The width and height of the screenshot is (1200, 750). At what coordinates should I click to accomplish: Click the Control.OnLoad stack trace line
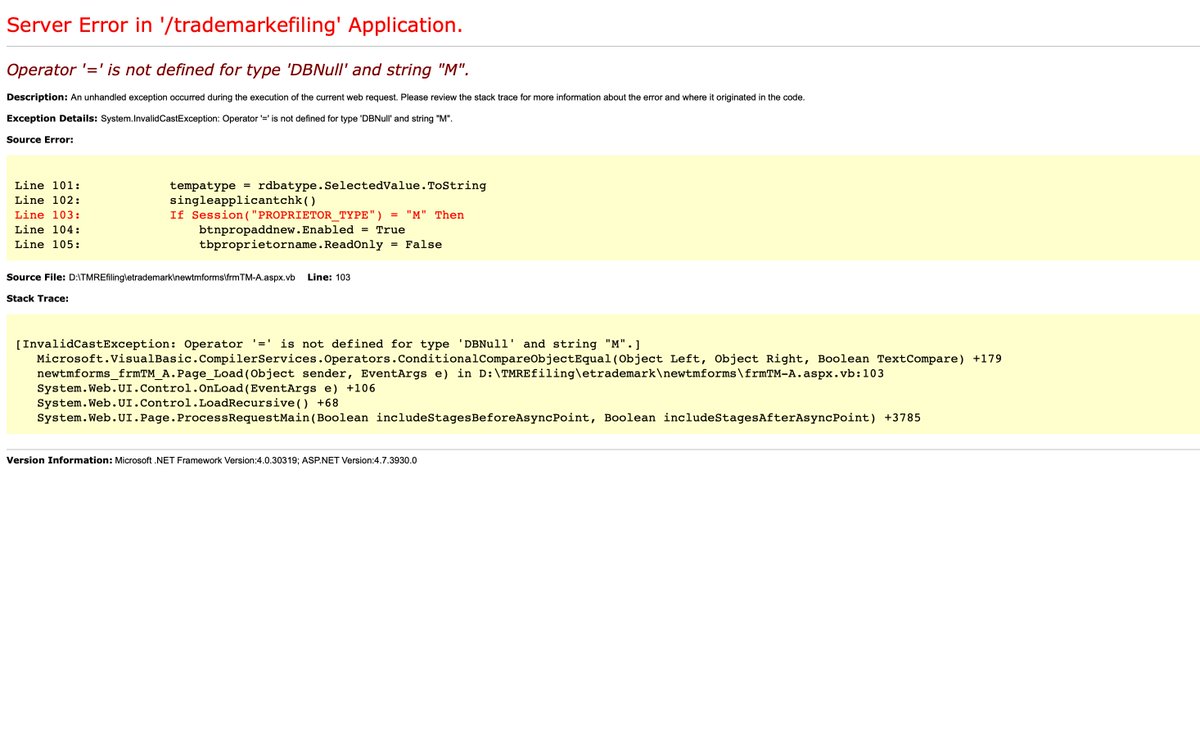pos(206,388)
